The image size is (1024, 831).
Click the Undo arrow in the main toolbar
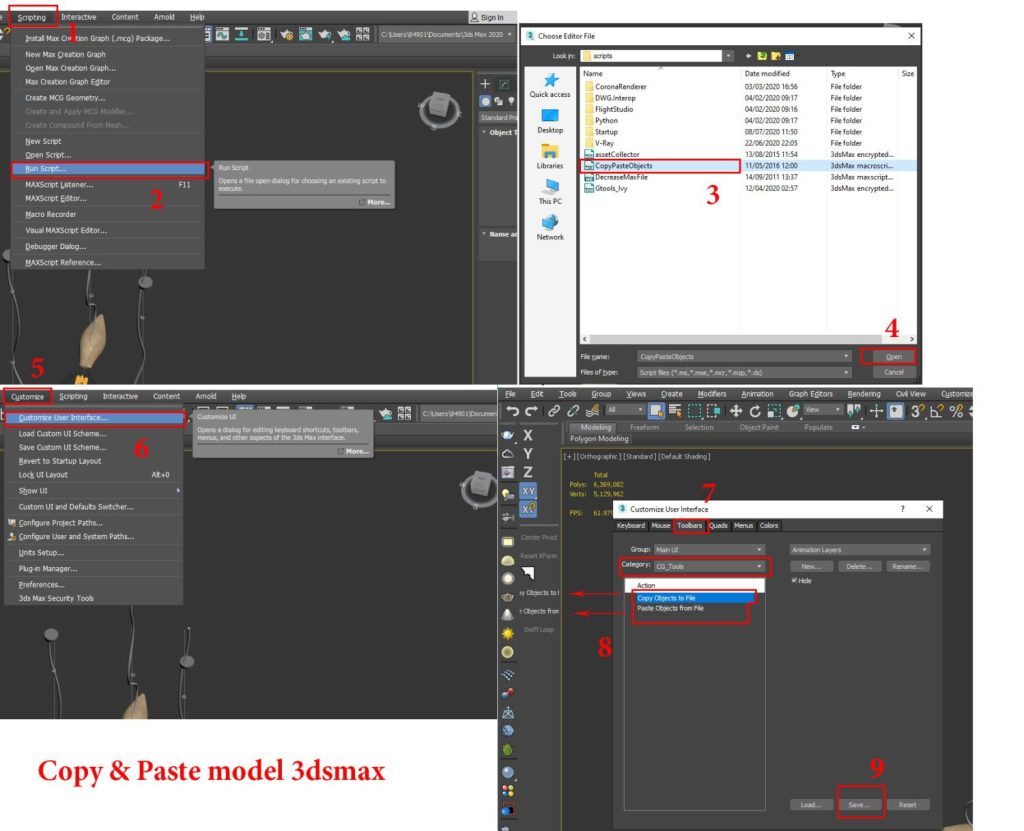coord(513,411)
